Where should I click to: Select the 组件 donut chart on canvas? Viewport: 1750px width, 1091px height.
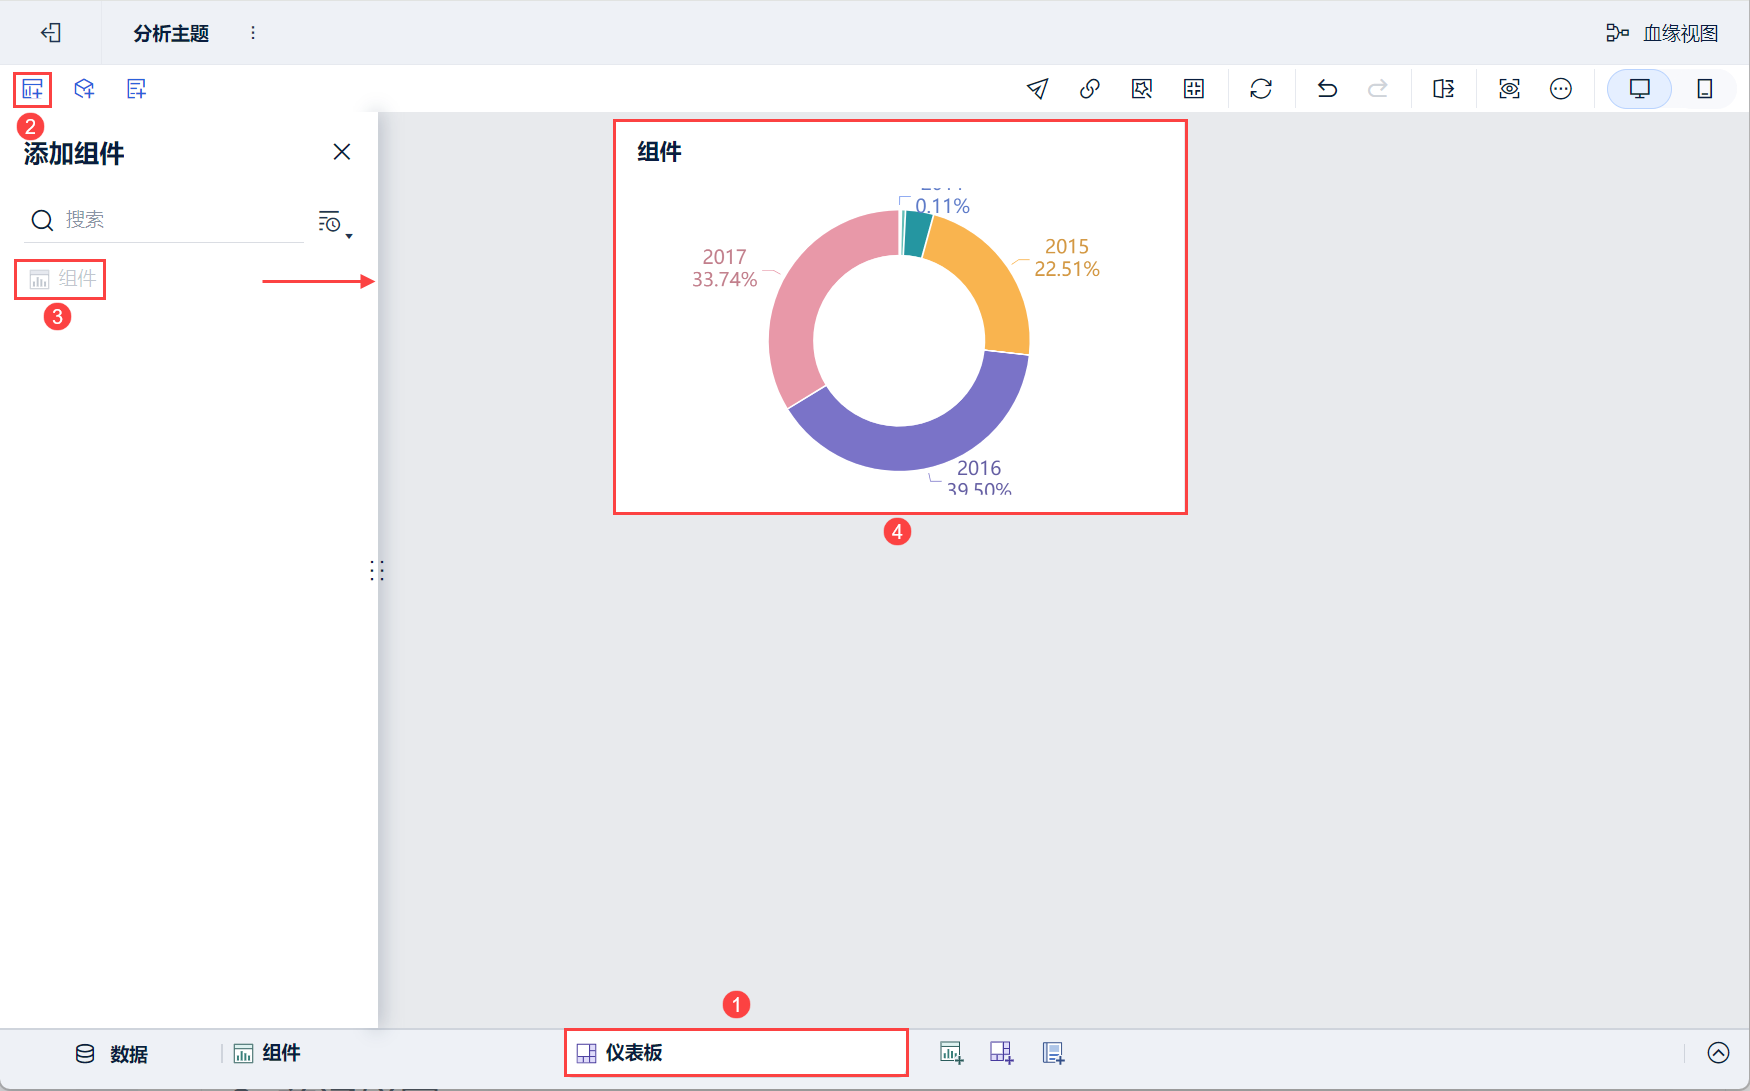point(900,317)
